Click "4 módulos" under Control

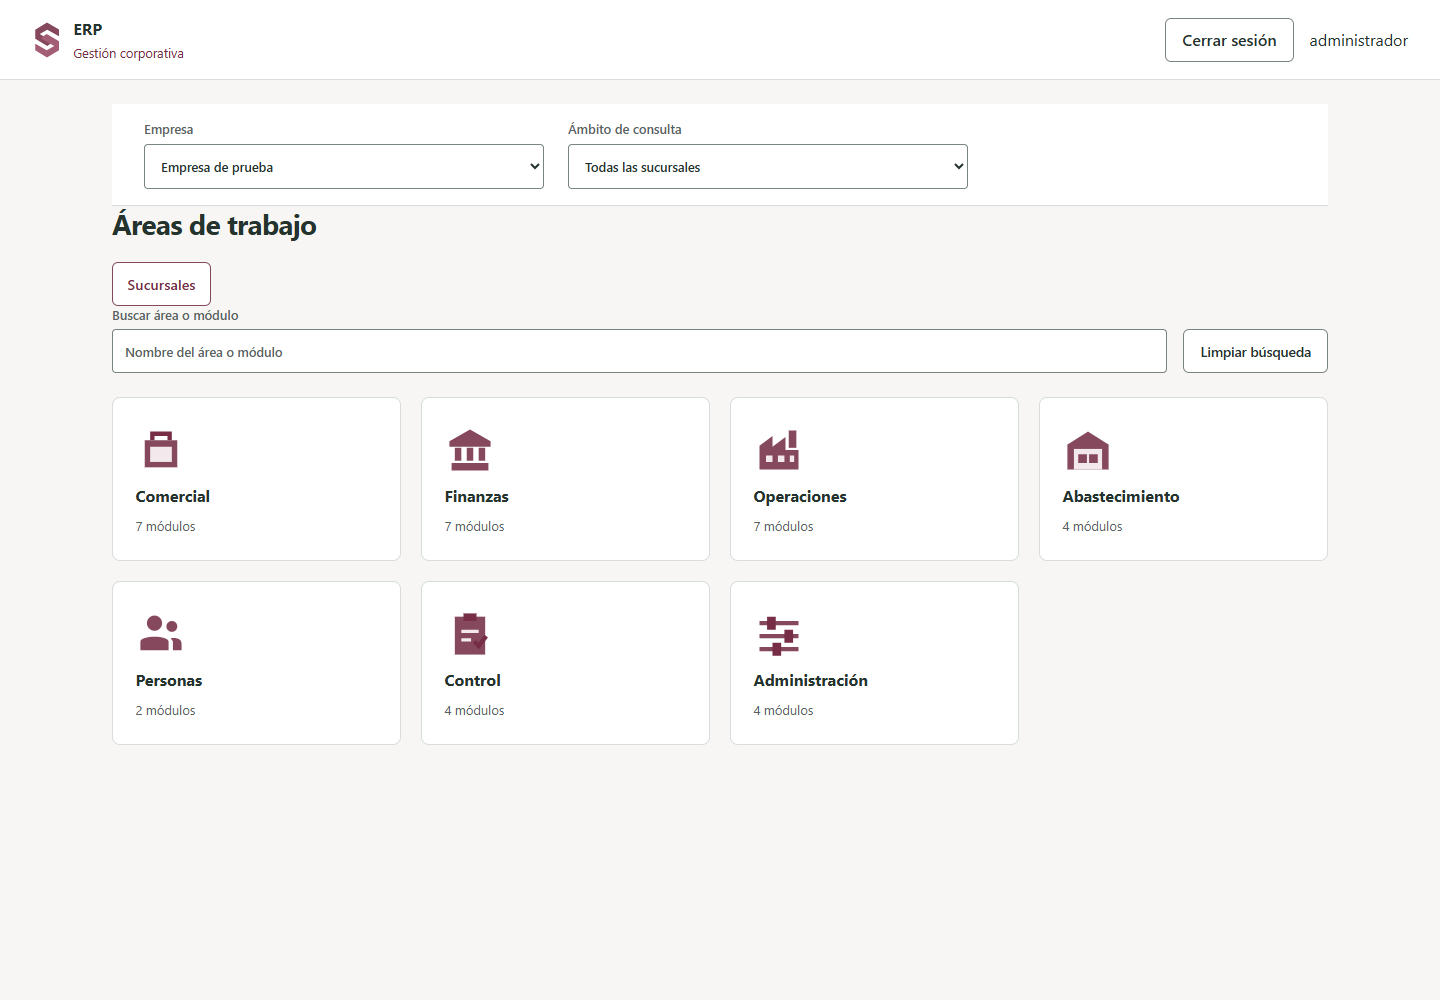(475, 711)
